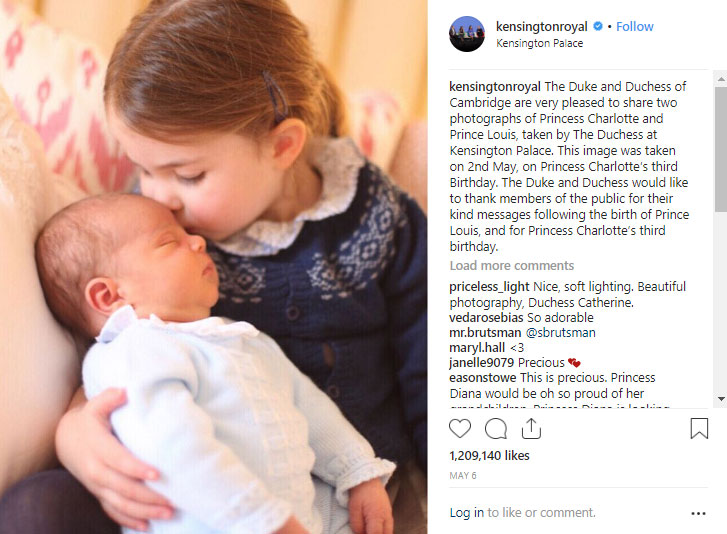The width and height of the screenshot is (727, 534).
Task: Load more comments
Action: pos(512,266)
